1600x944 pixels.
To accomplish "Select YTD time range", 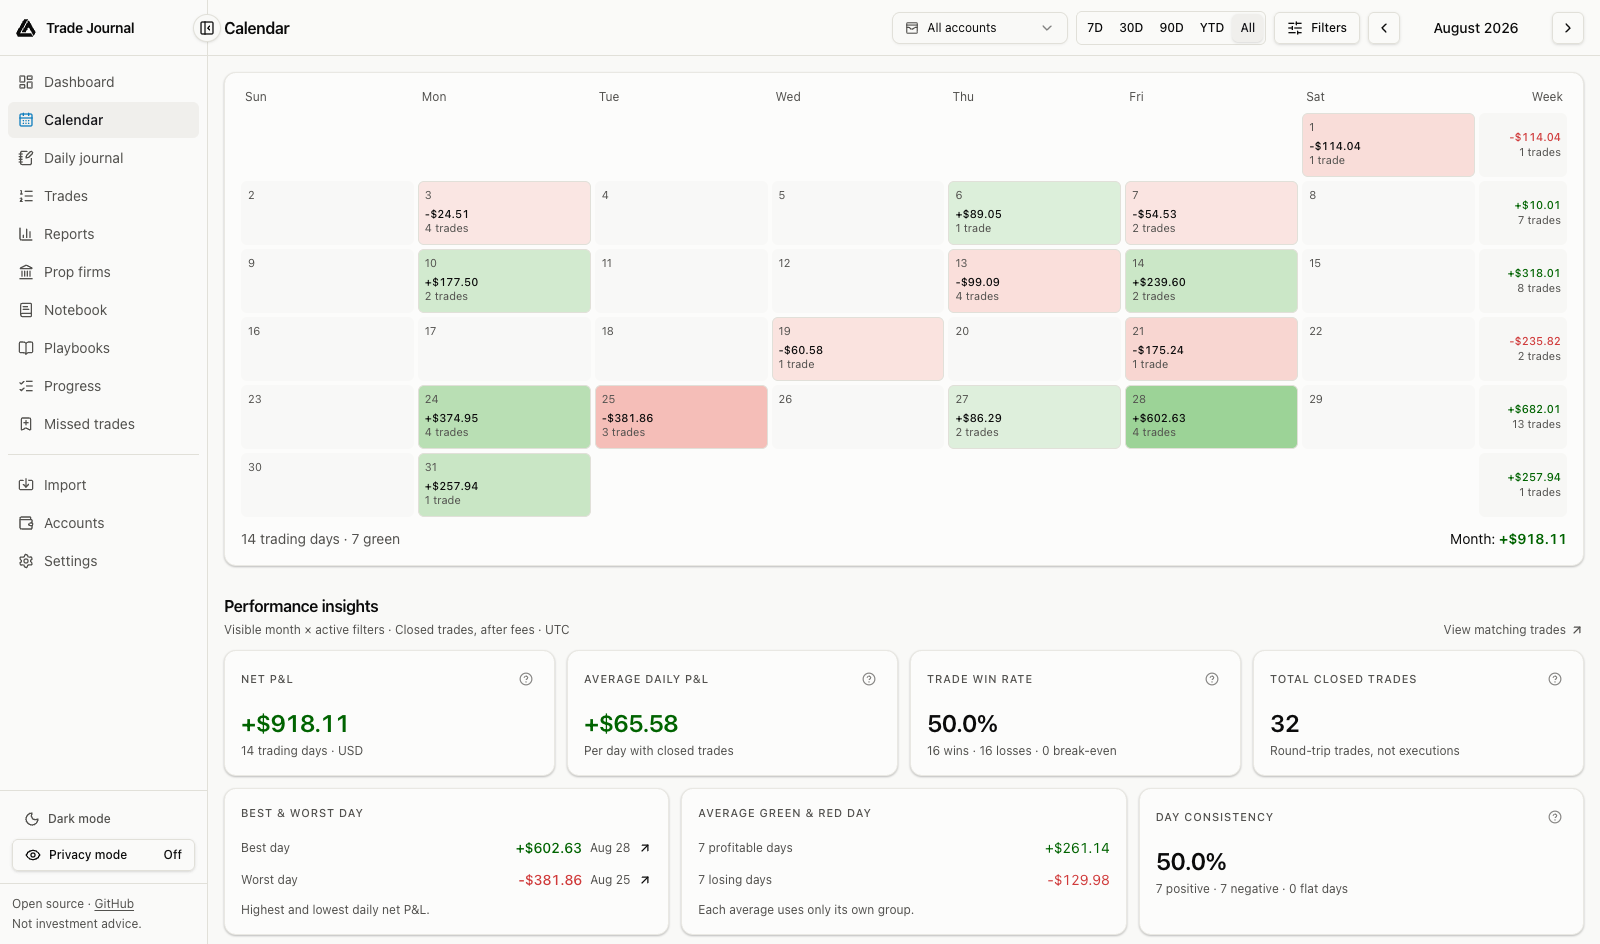I will (1212, 28).
